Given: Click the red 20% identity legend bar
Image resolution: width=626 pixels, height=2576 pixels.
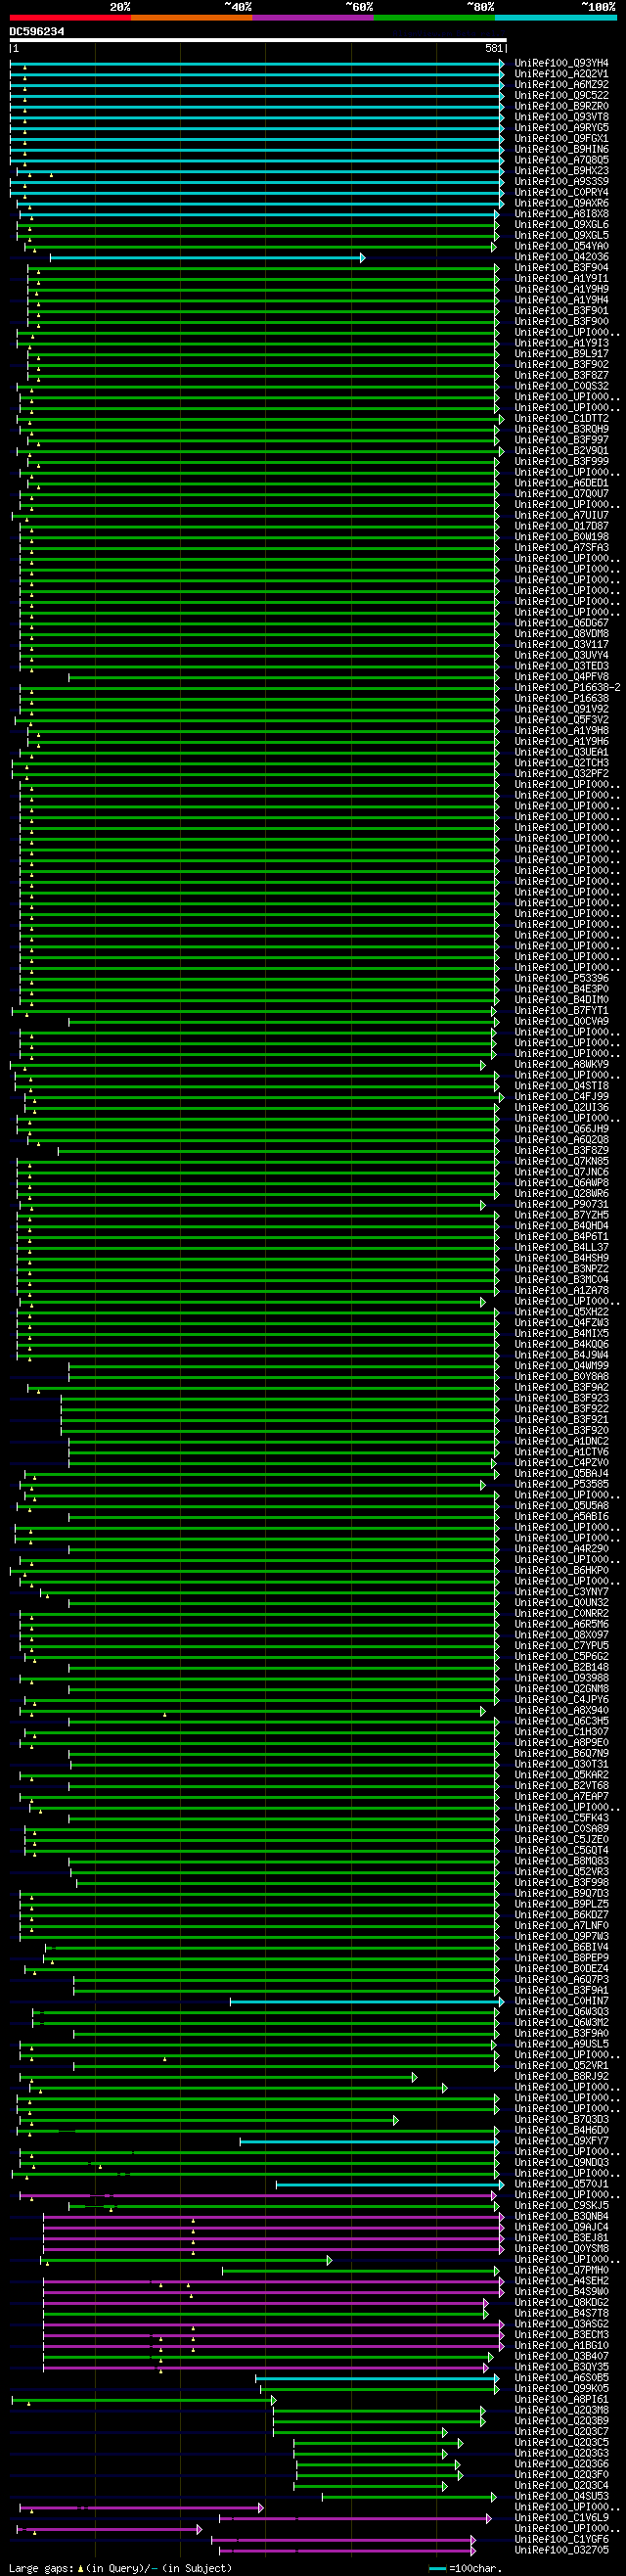Looking at the screenshot, I should (70, 17).
